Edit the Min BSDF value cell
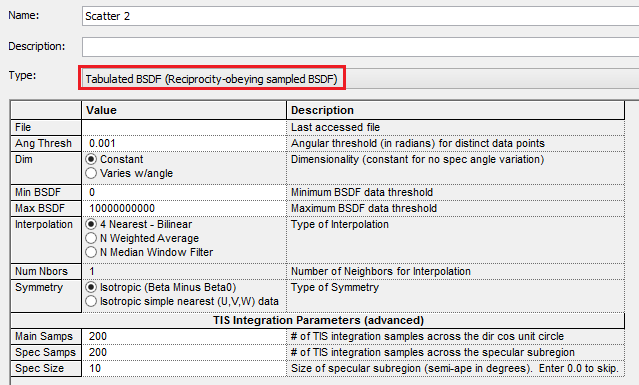Screen dimensions: 639x385 184,192
